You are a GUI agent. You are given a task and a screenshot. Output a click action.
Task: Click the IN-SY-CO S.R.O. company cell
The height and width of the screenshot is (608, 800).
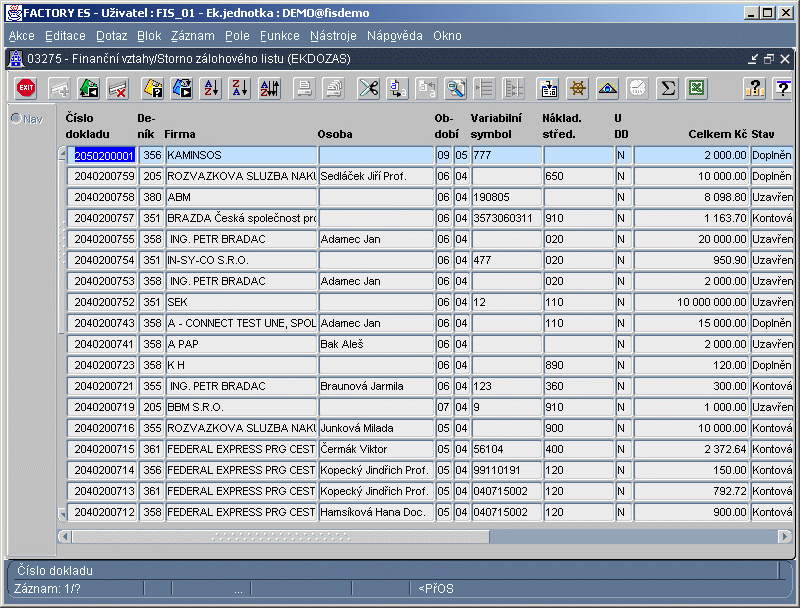[x=241, y=260]
